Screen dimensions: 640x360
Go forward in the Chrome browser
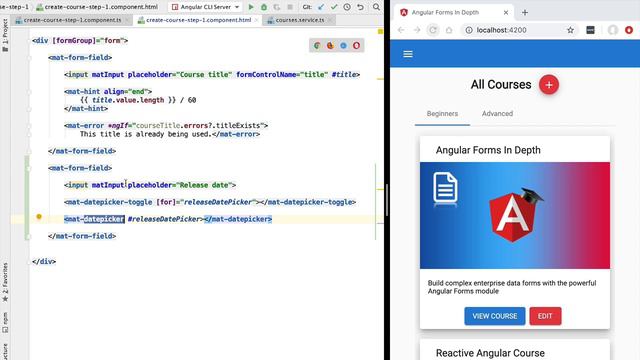pyautogui.click(x=417, y=30)
